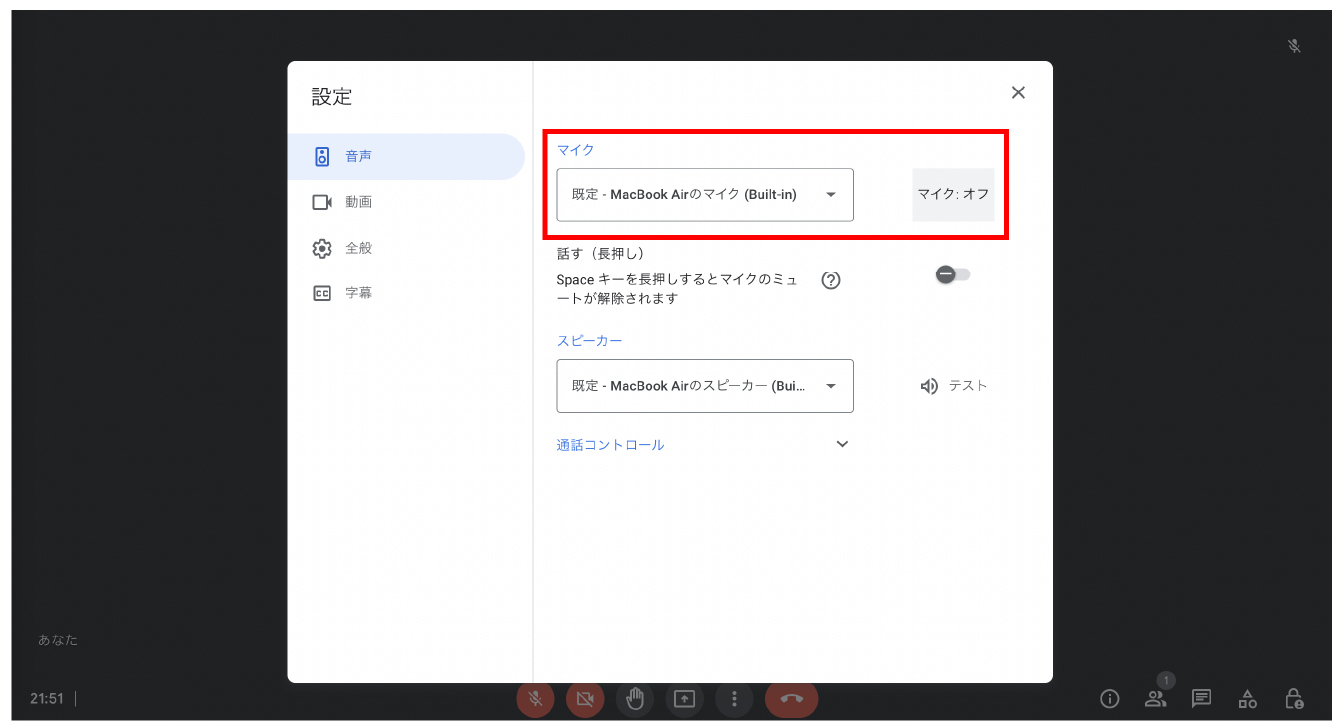This screenshot has width=1344, height=726.
Task: Click the speaker テスト button
Action: [954, 386]
